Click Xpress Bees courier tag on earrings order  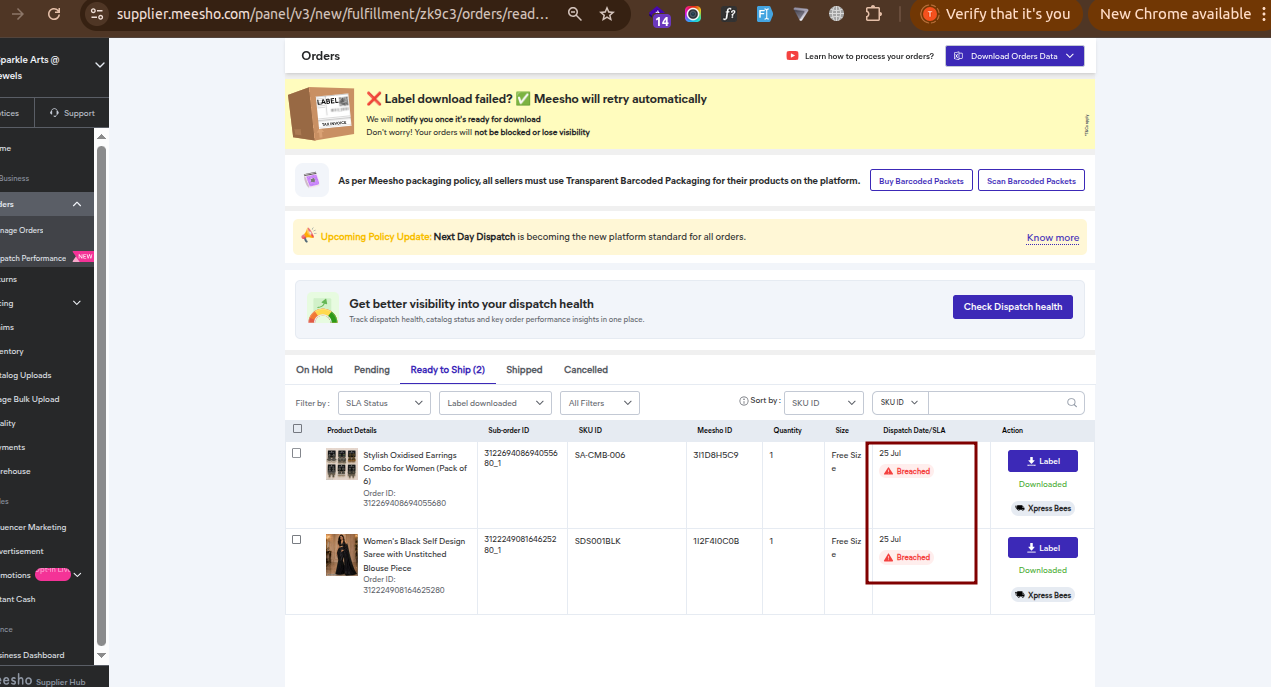(1042, 508)
